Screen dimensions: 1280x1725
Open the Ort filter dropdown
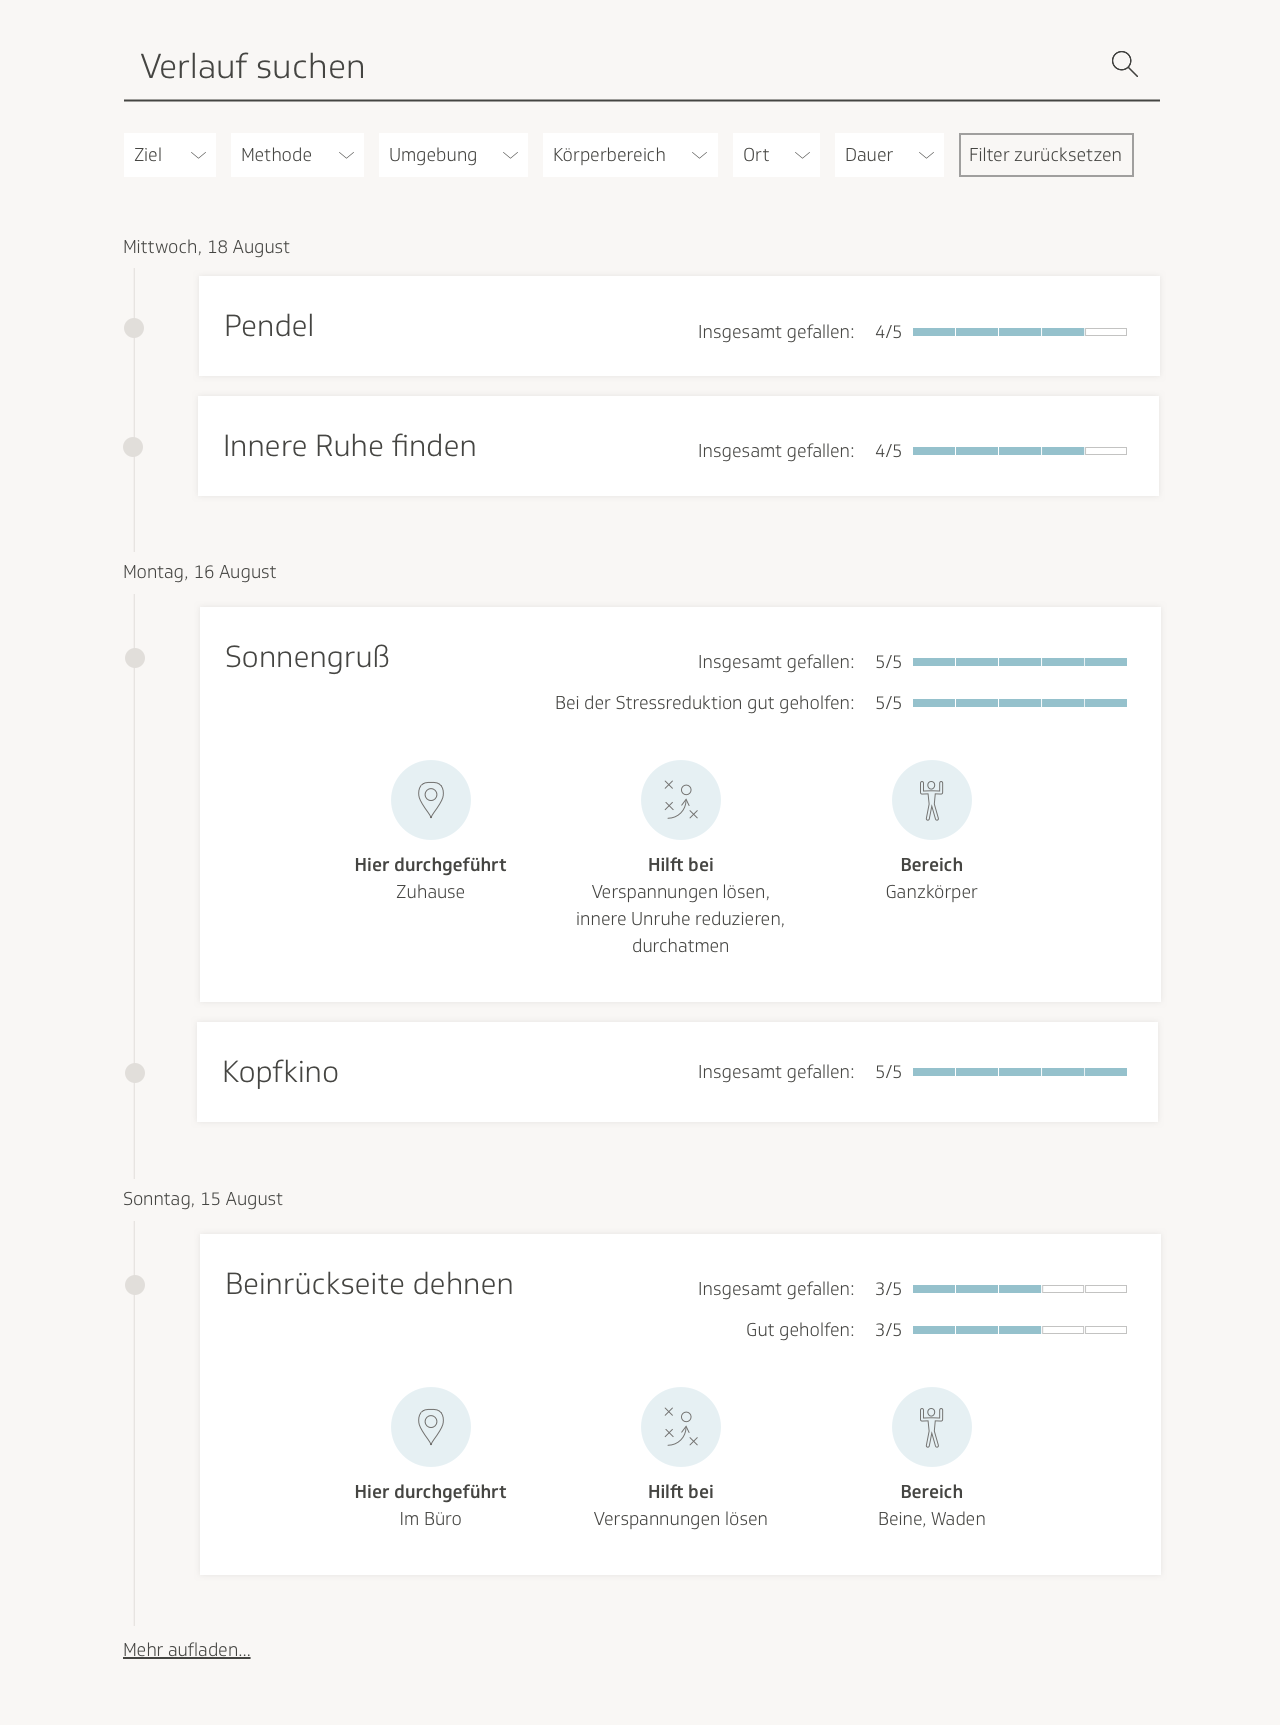click(x=776, y=155)
